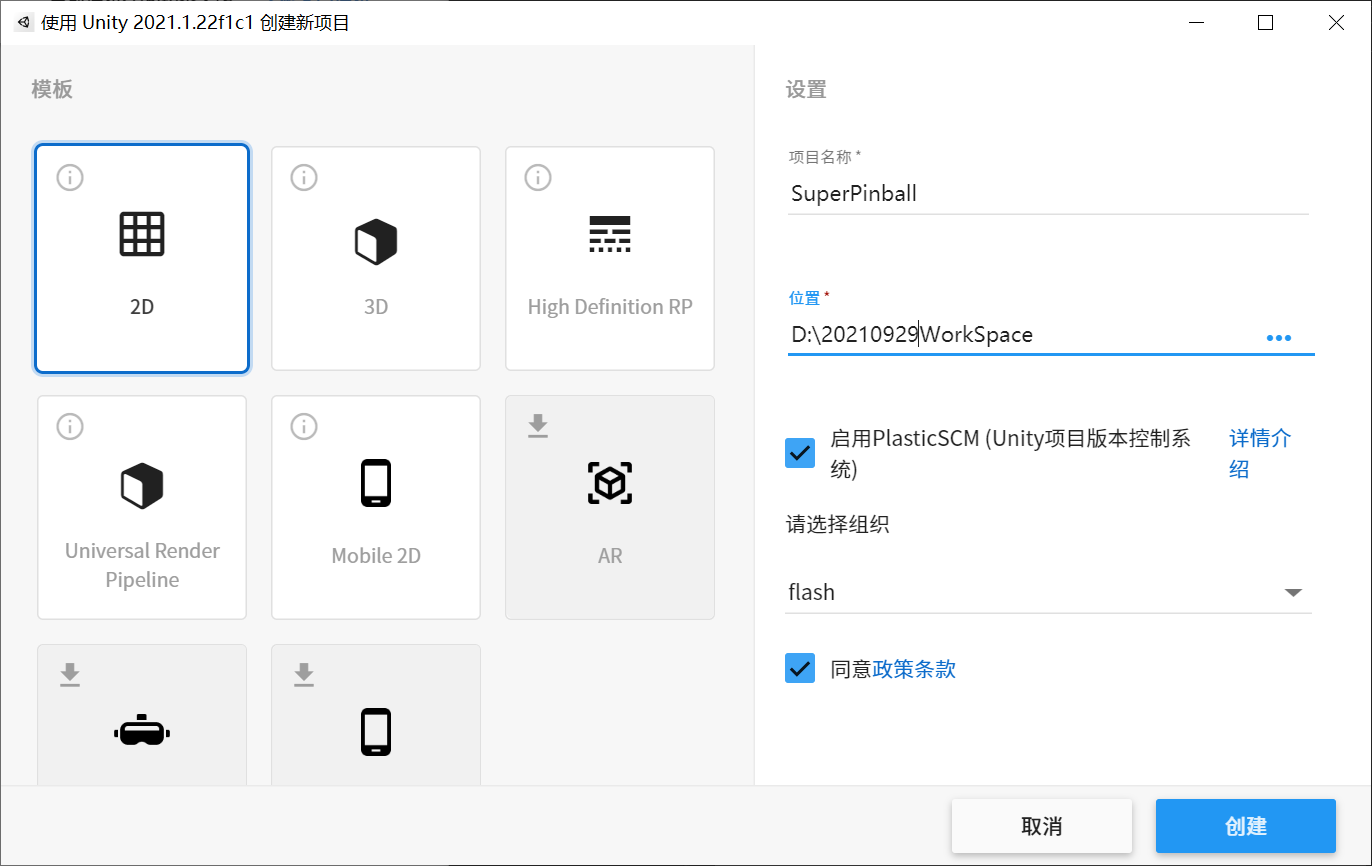Image resolution: width=1372 pixels, height=866 pixels.
Task: Select the bottom row phone template icon
Action: (x=376, y=732)
